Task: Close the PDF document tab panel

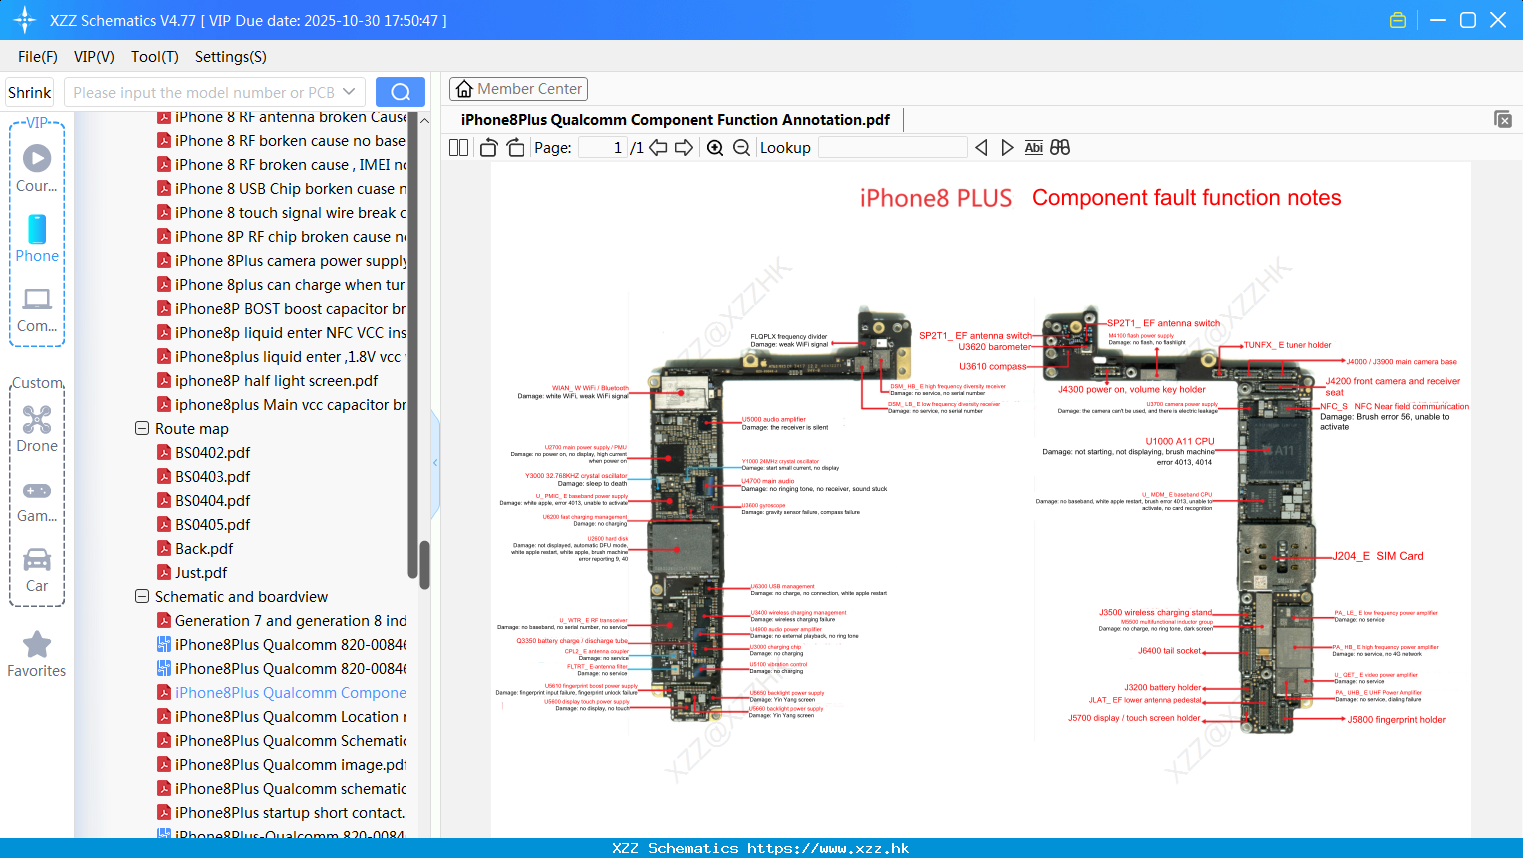Action: click(1502, 119)
